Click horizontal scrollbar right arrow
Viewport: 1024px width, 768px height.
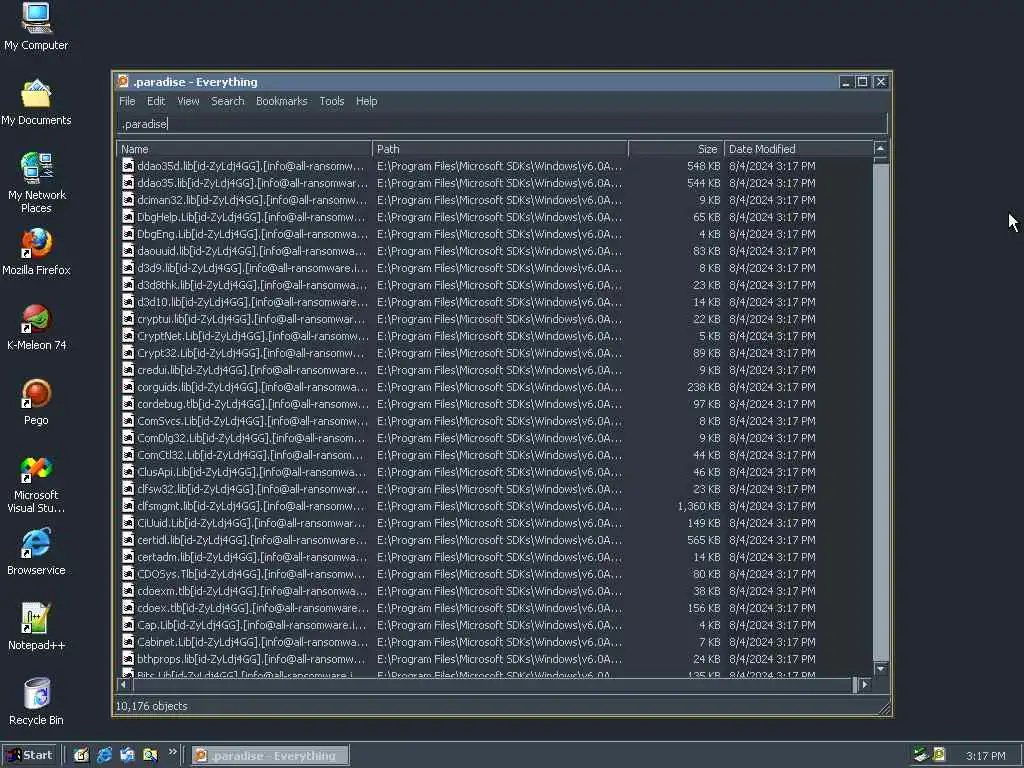[x=865, y=684]
